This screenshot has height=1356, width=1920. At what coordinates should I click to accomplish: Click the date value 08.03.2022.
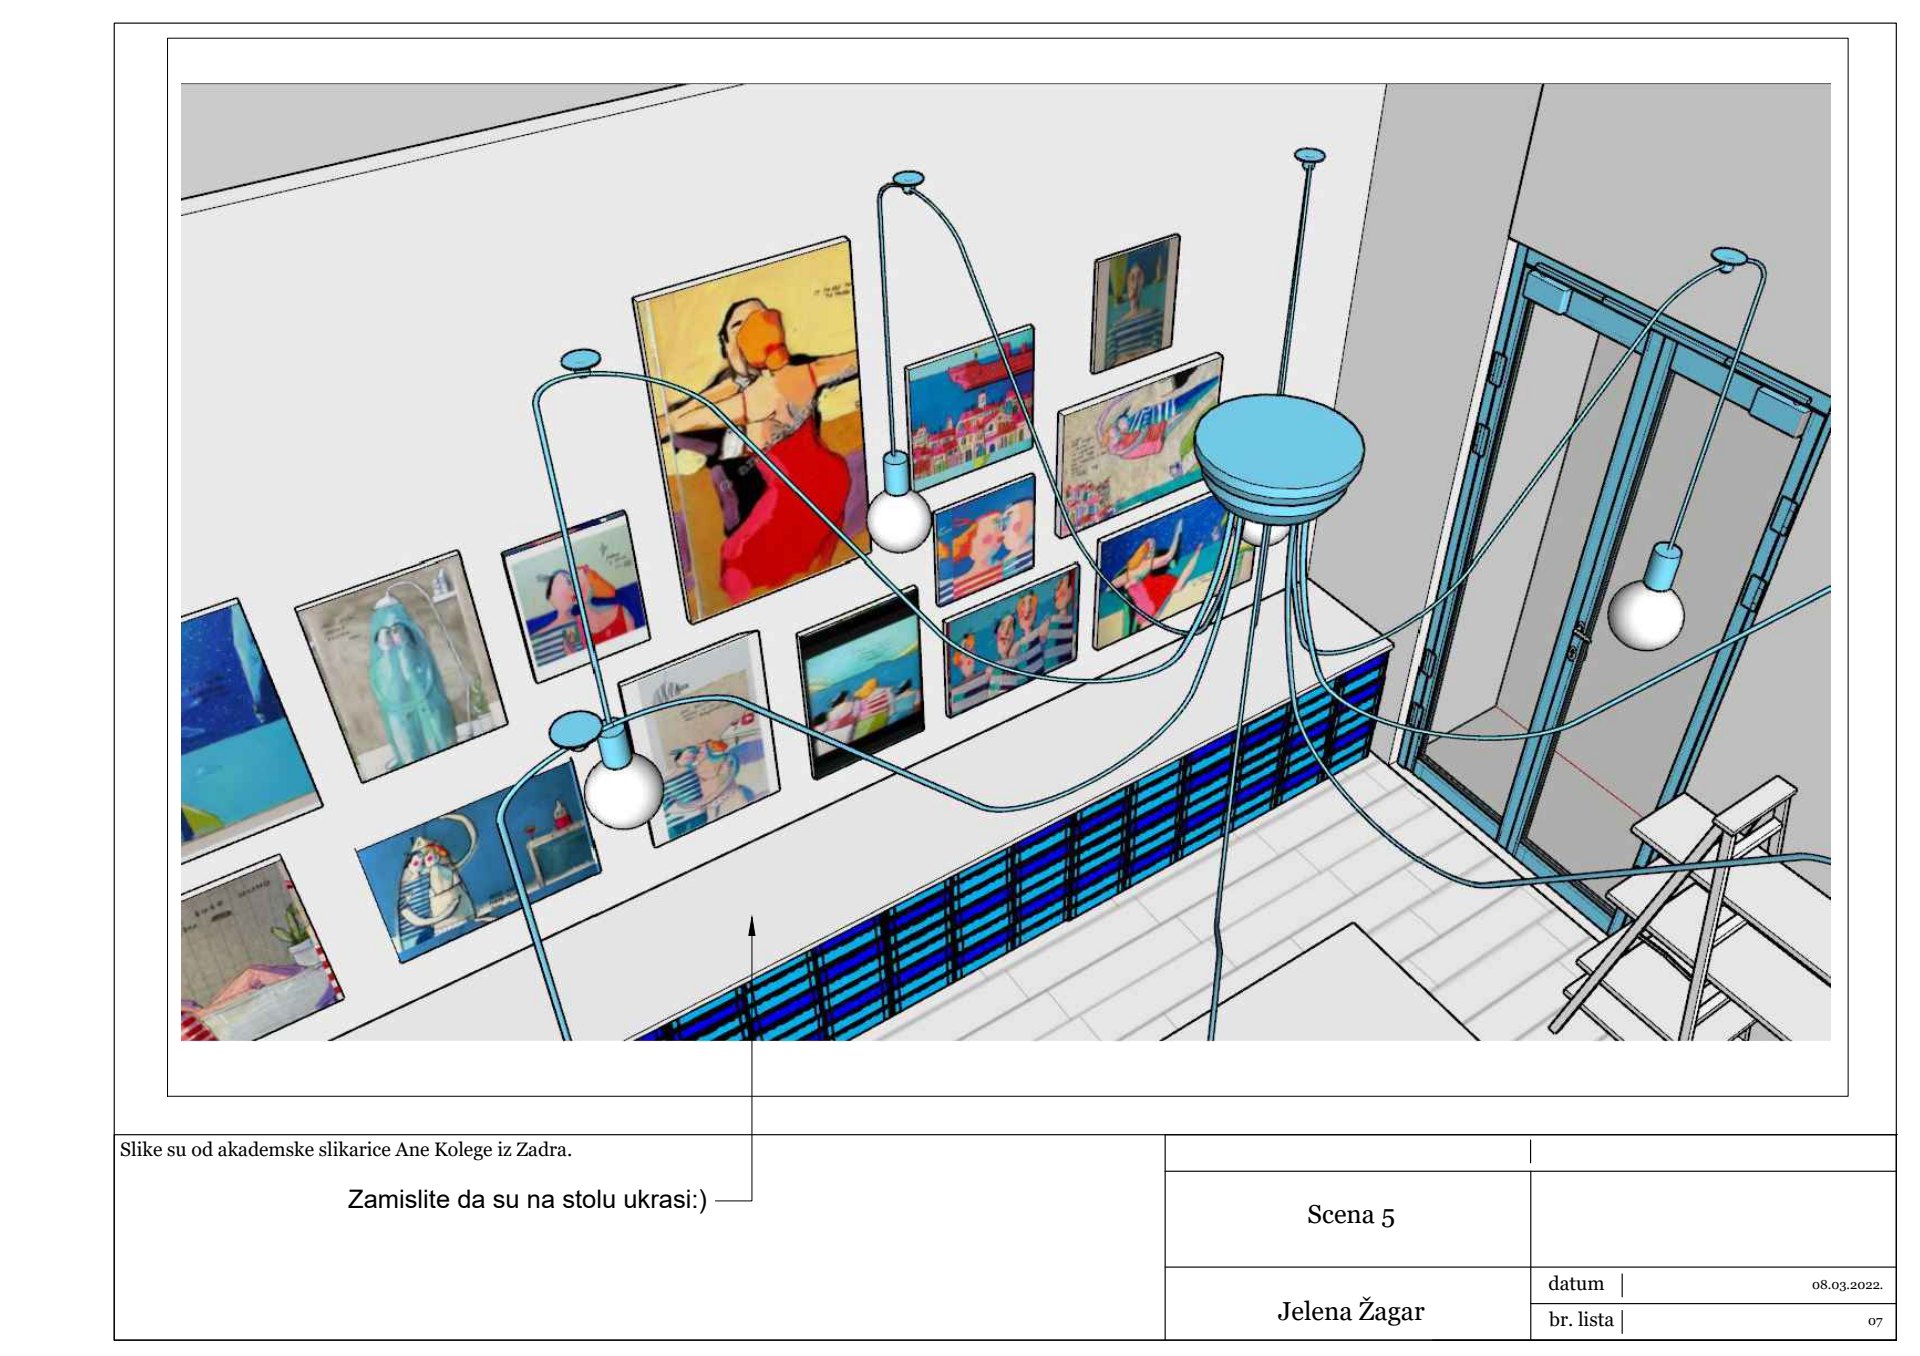tap(1846, 1285)
